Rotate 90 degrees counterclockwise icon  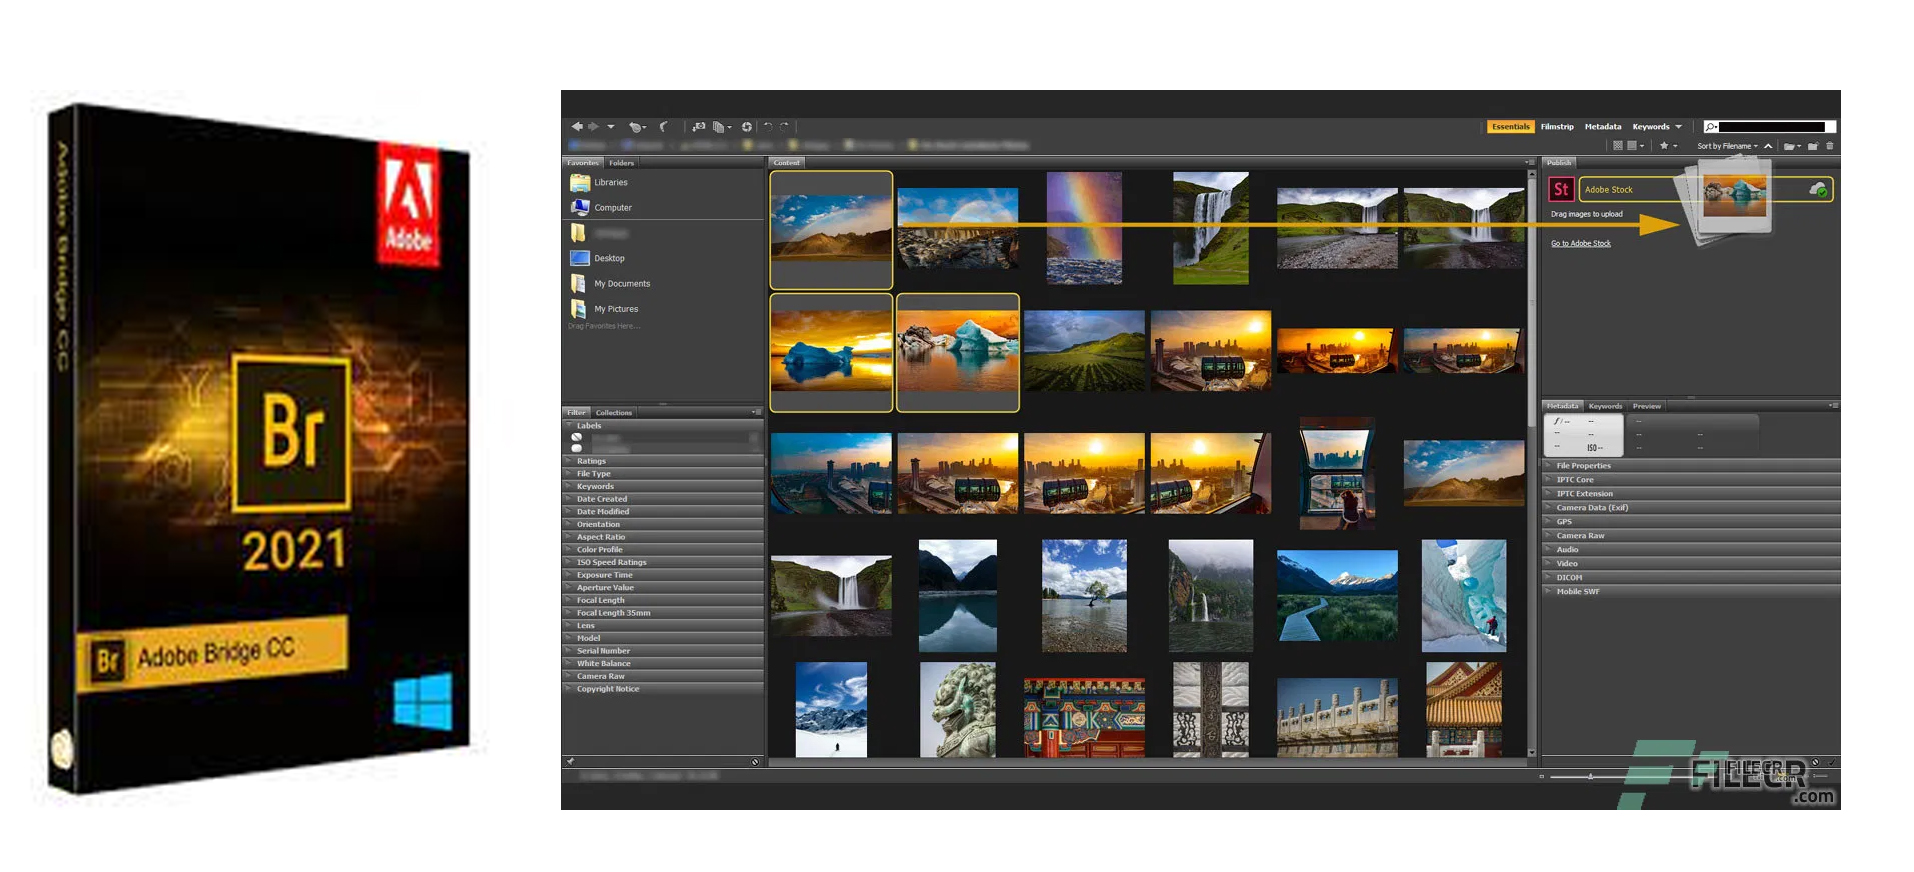click(x=768, y=127)
